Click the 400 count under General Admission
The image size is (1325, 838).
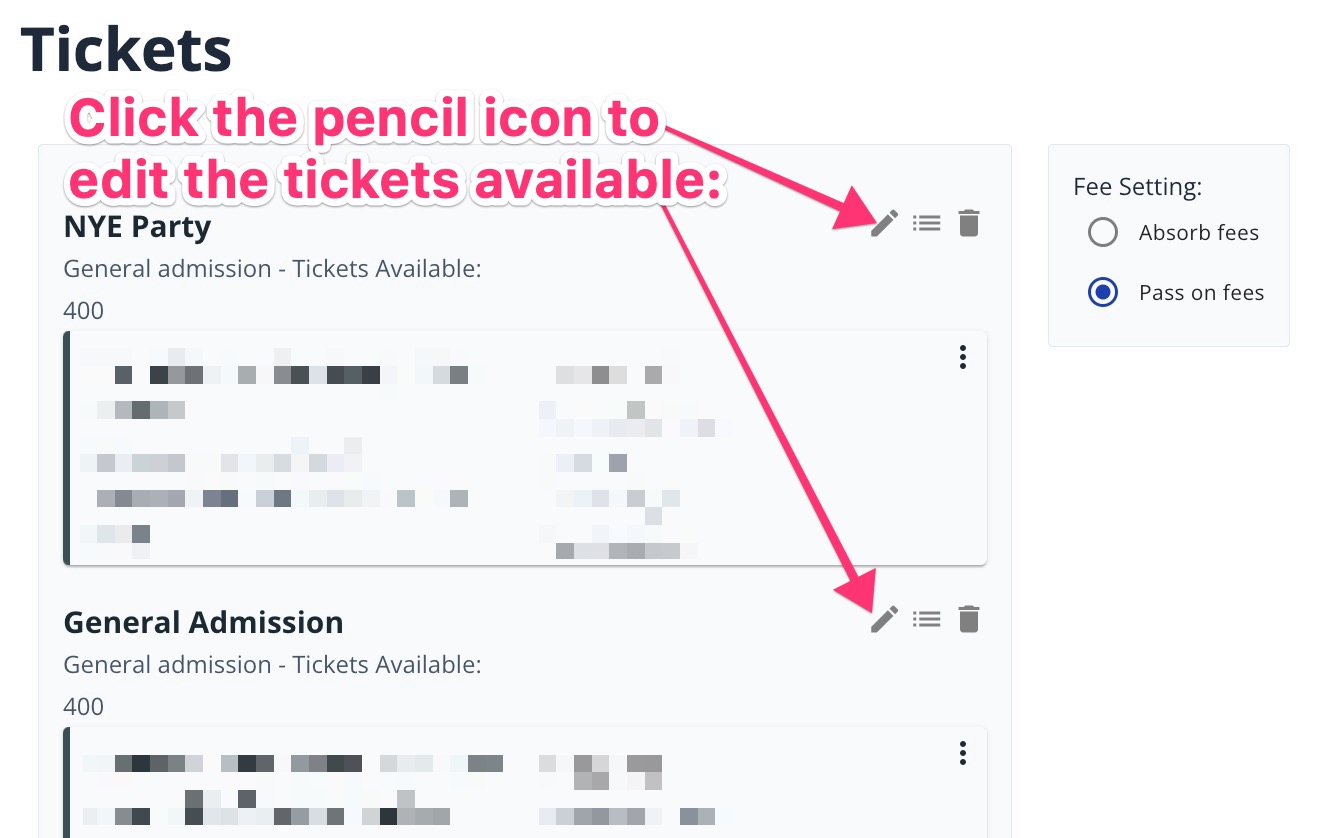pos(84,707)
